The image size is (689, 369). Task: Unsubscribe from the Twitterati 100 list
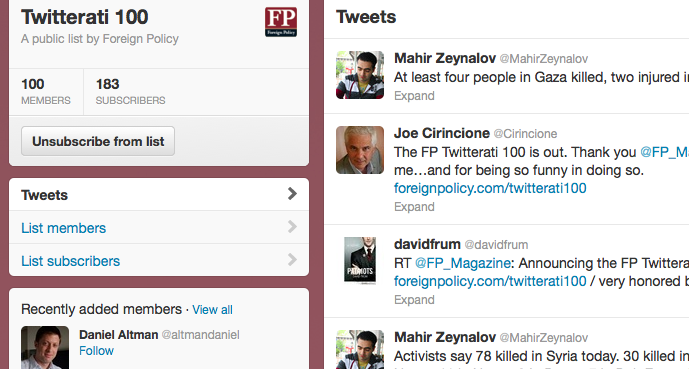[98, 141]
